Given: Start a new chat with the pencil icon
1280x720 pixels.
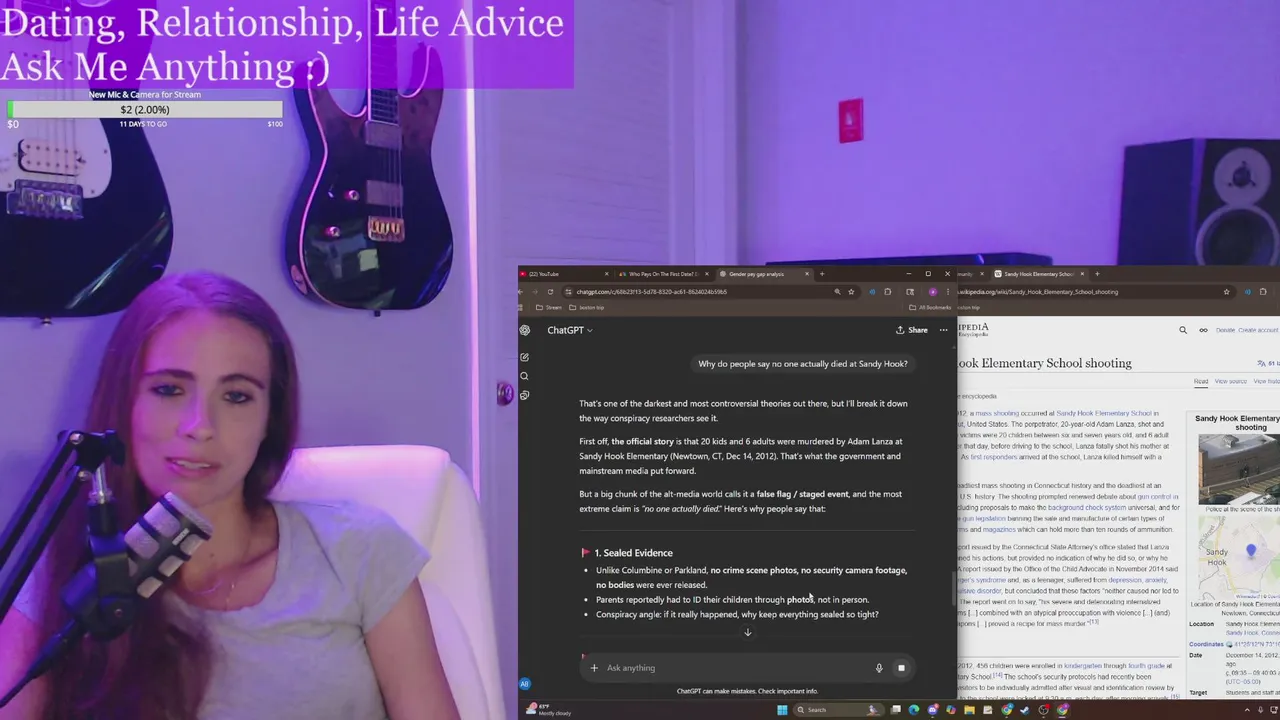Looking at the screenshot, I should click(524, 357).
